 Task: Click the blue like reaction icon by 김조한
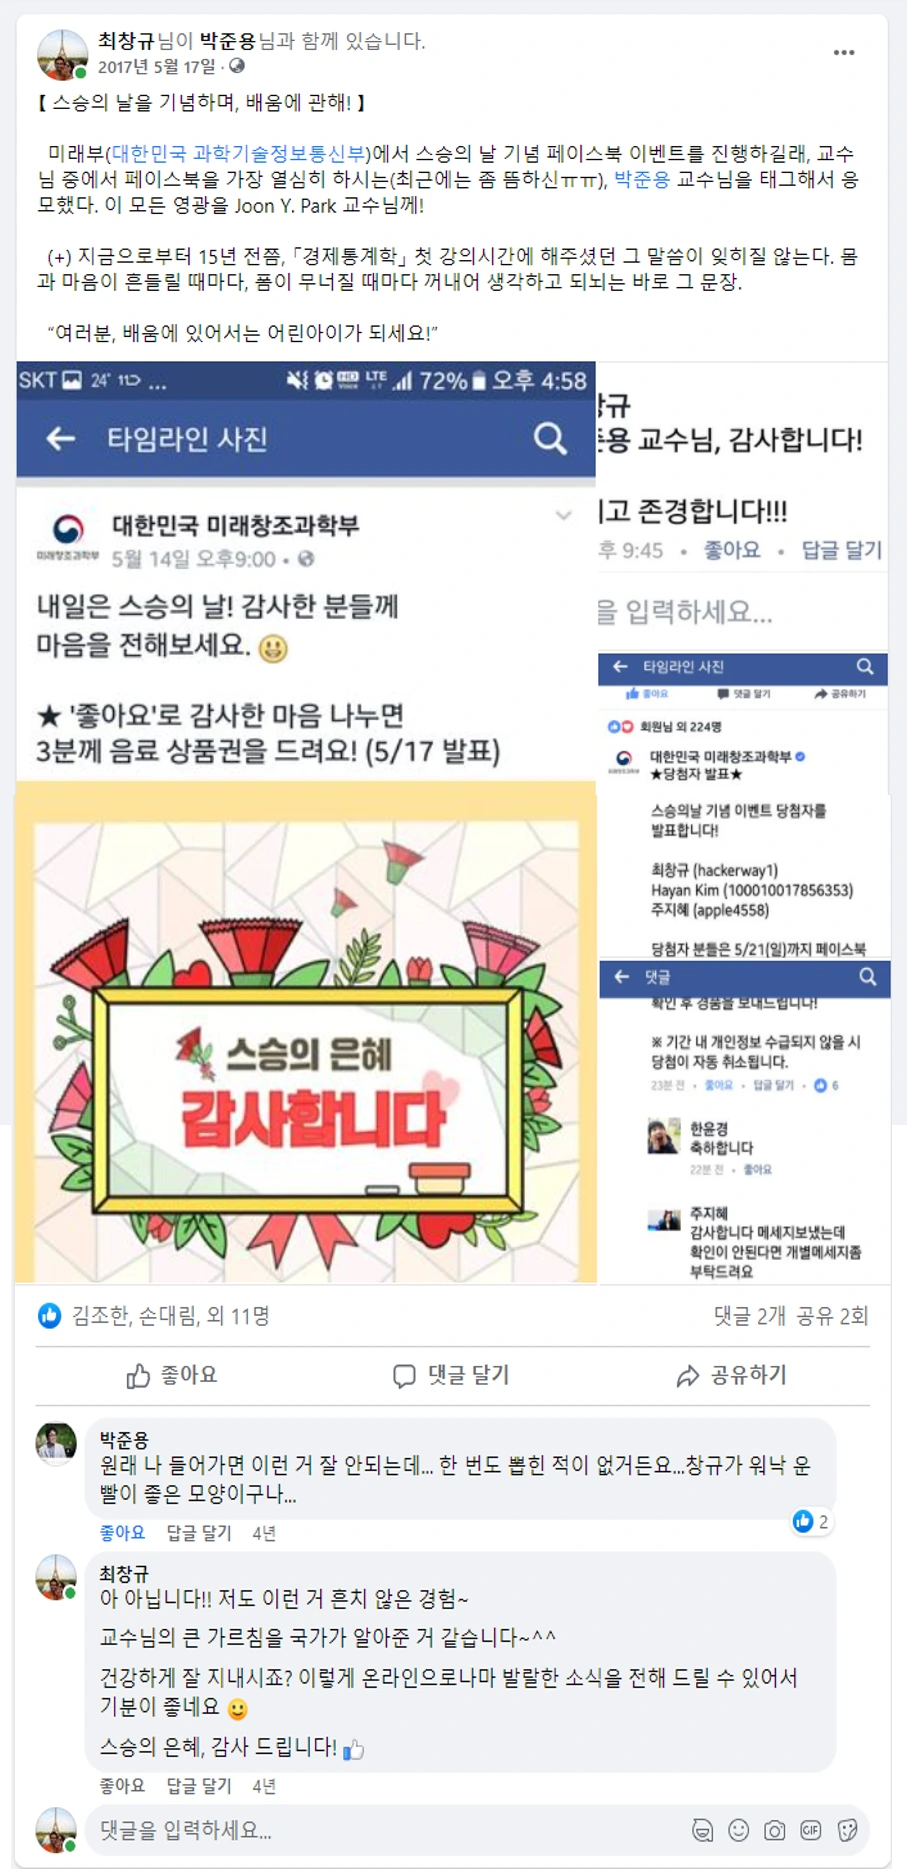(49, 1316)
